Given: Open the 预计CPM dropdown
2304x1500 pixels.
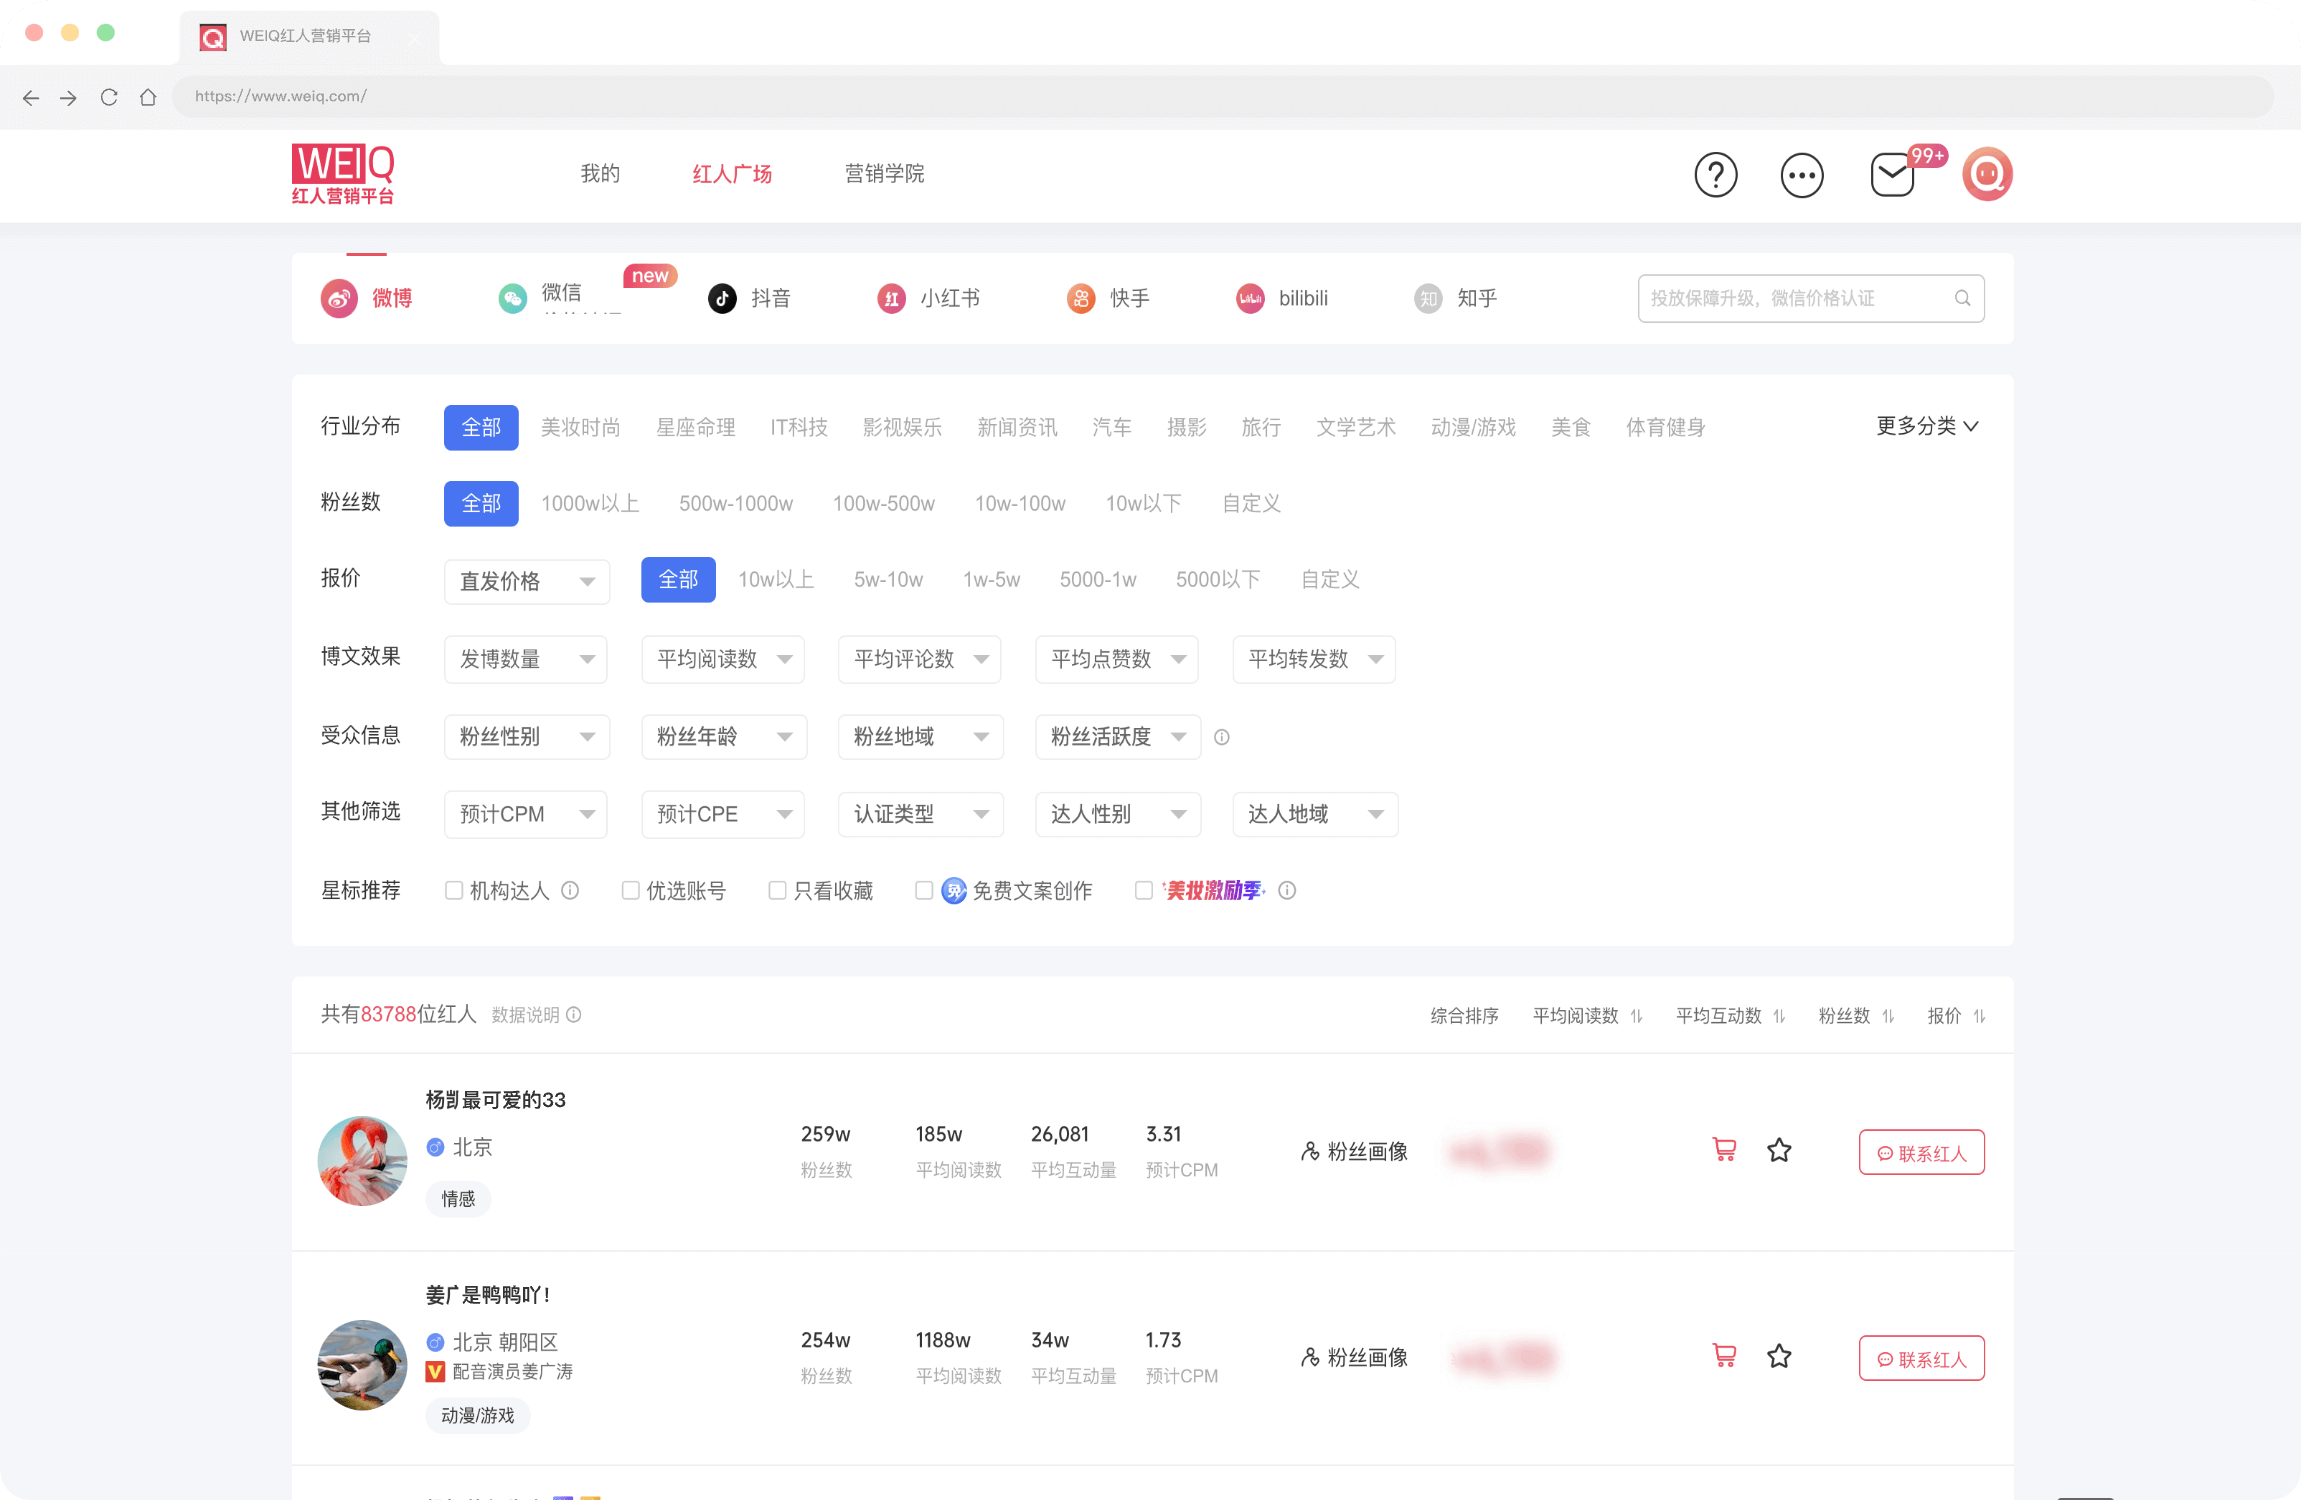Looking at the screenshot, I should tap(524, 814).
